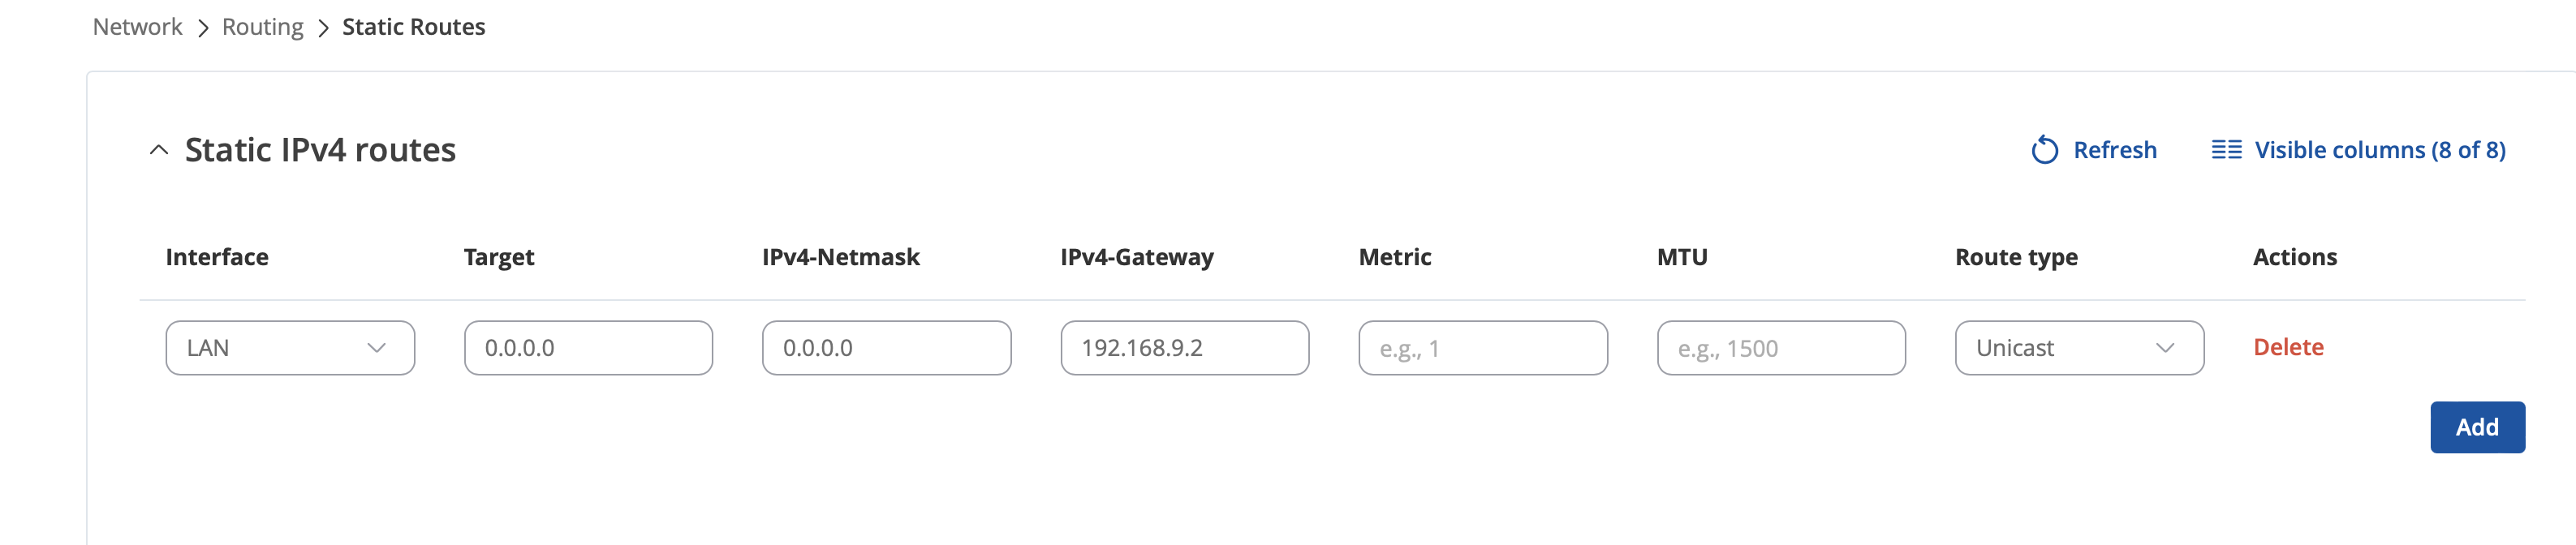Open Visible columns (8 of 8) options
Image resolution: width=2576 pixels, height=545 pixels.
[x=2358, y=150]
